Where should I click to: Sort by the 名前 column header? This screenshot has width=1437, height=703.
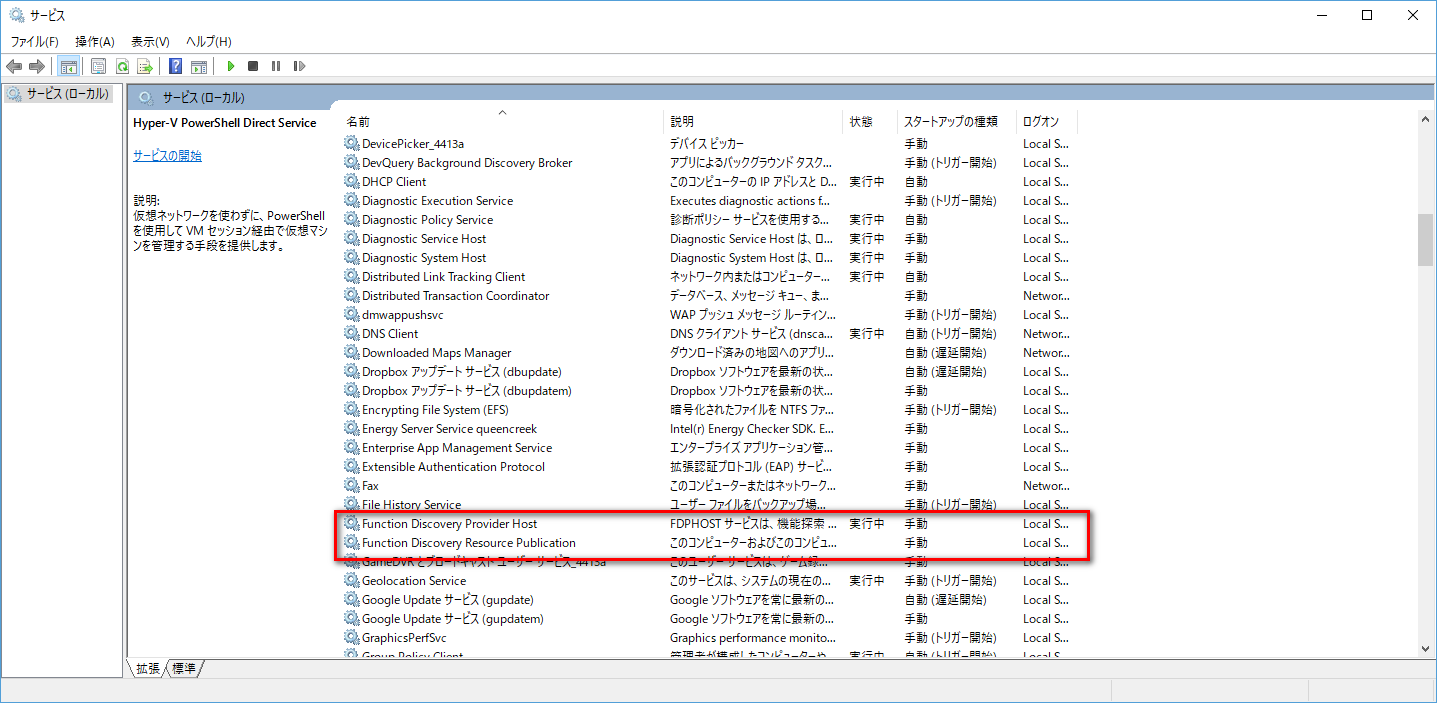click(x=358, y=121)
